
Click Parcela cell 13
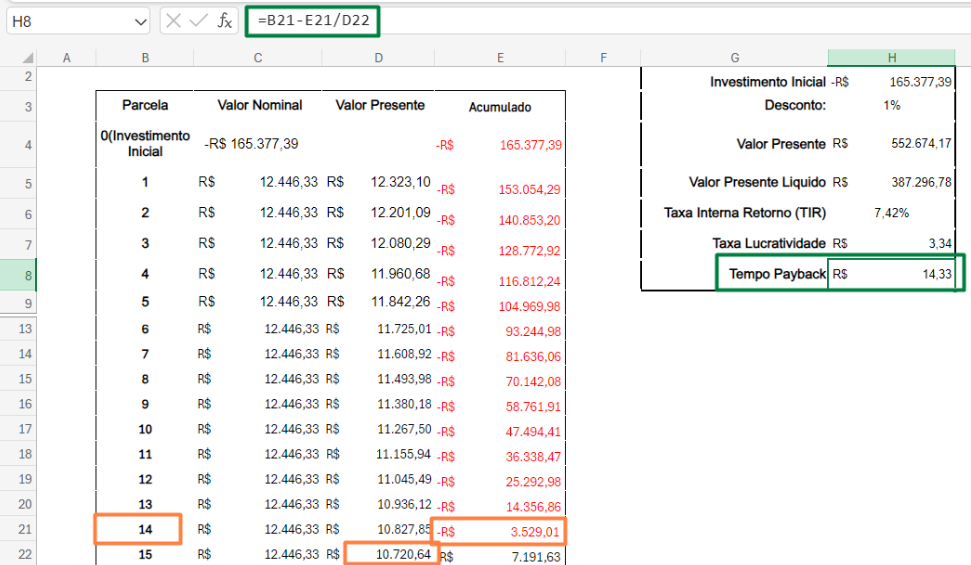click(x=145, y=504)
